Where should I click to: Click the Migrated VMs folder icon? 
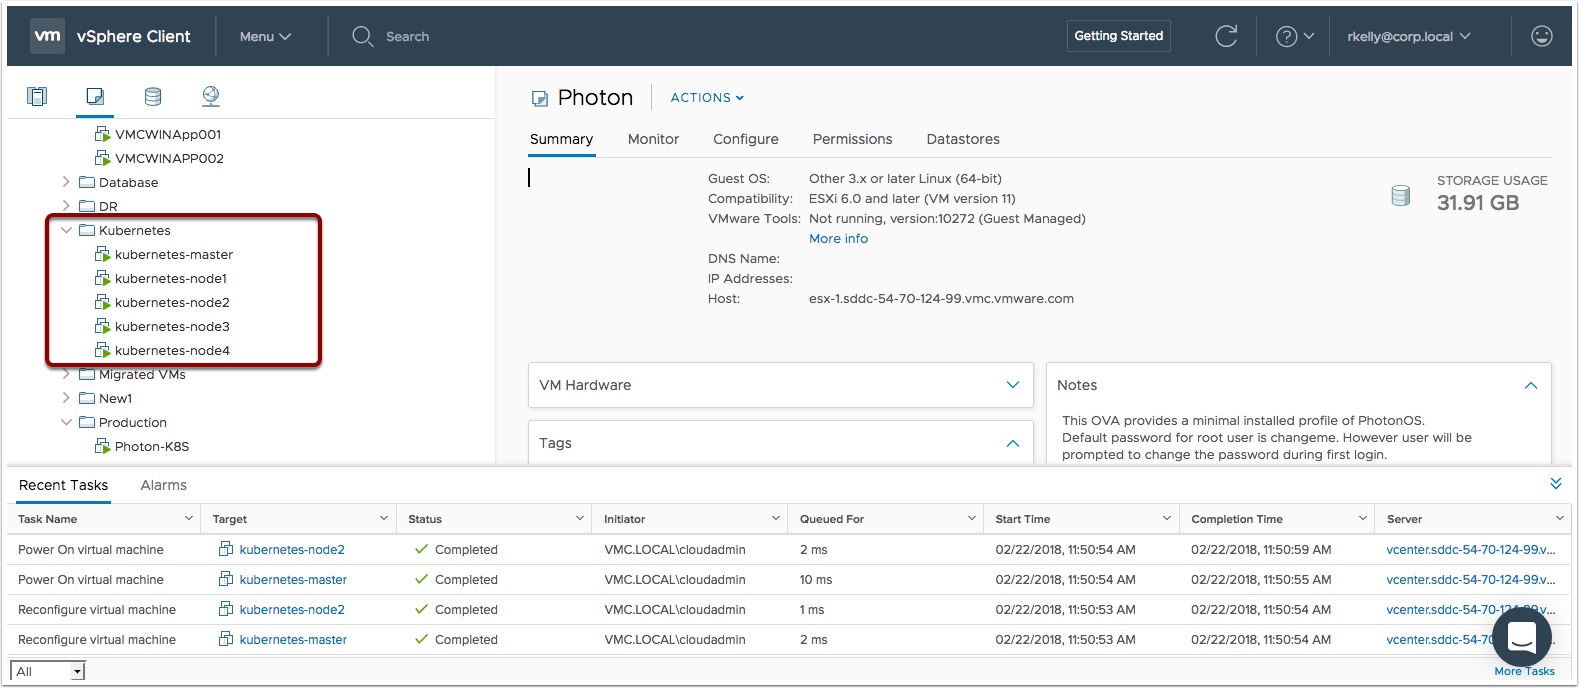pos(87,374)
